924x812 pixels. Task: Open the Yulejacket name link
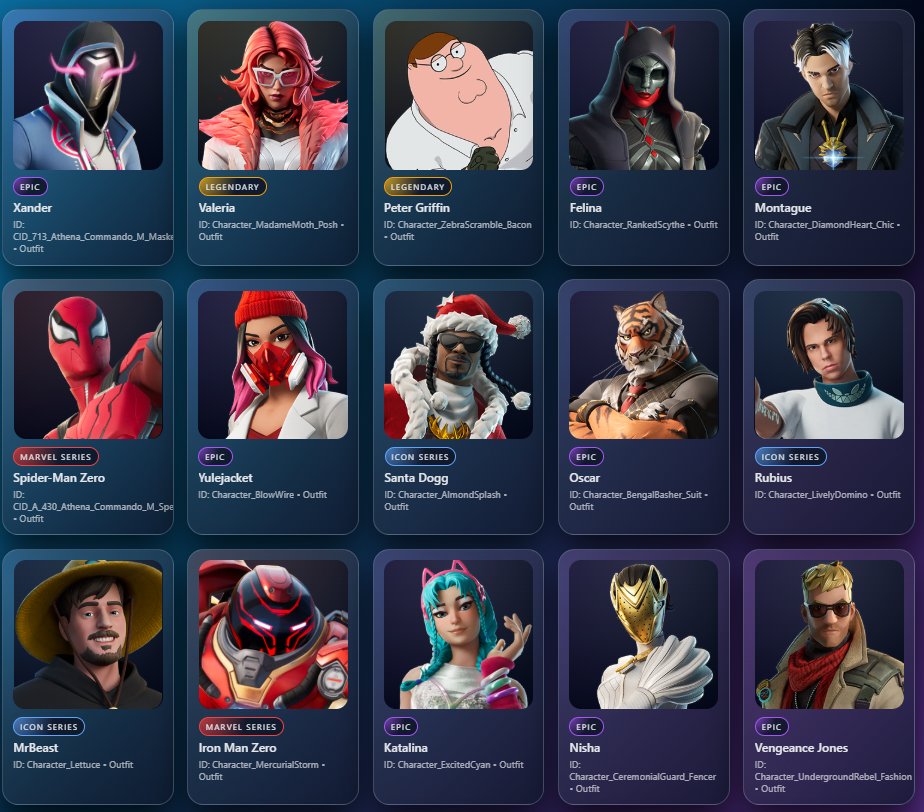coord(225,478)
